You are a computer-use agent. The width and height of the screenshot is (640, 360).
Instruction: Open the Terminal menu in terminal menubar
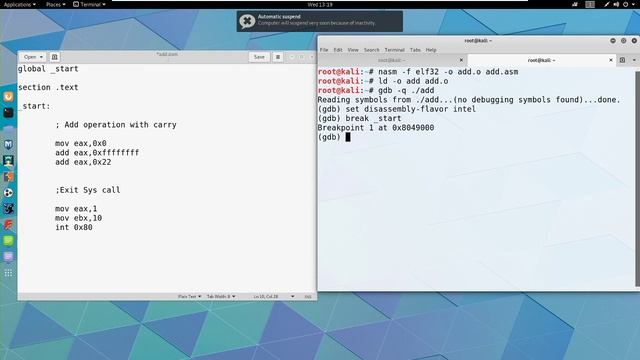point(394,50)
